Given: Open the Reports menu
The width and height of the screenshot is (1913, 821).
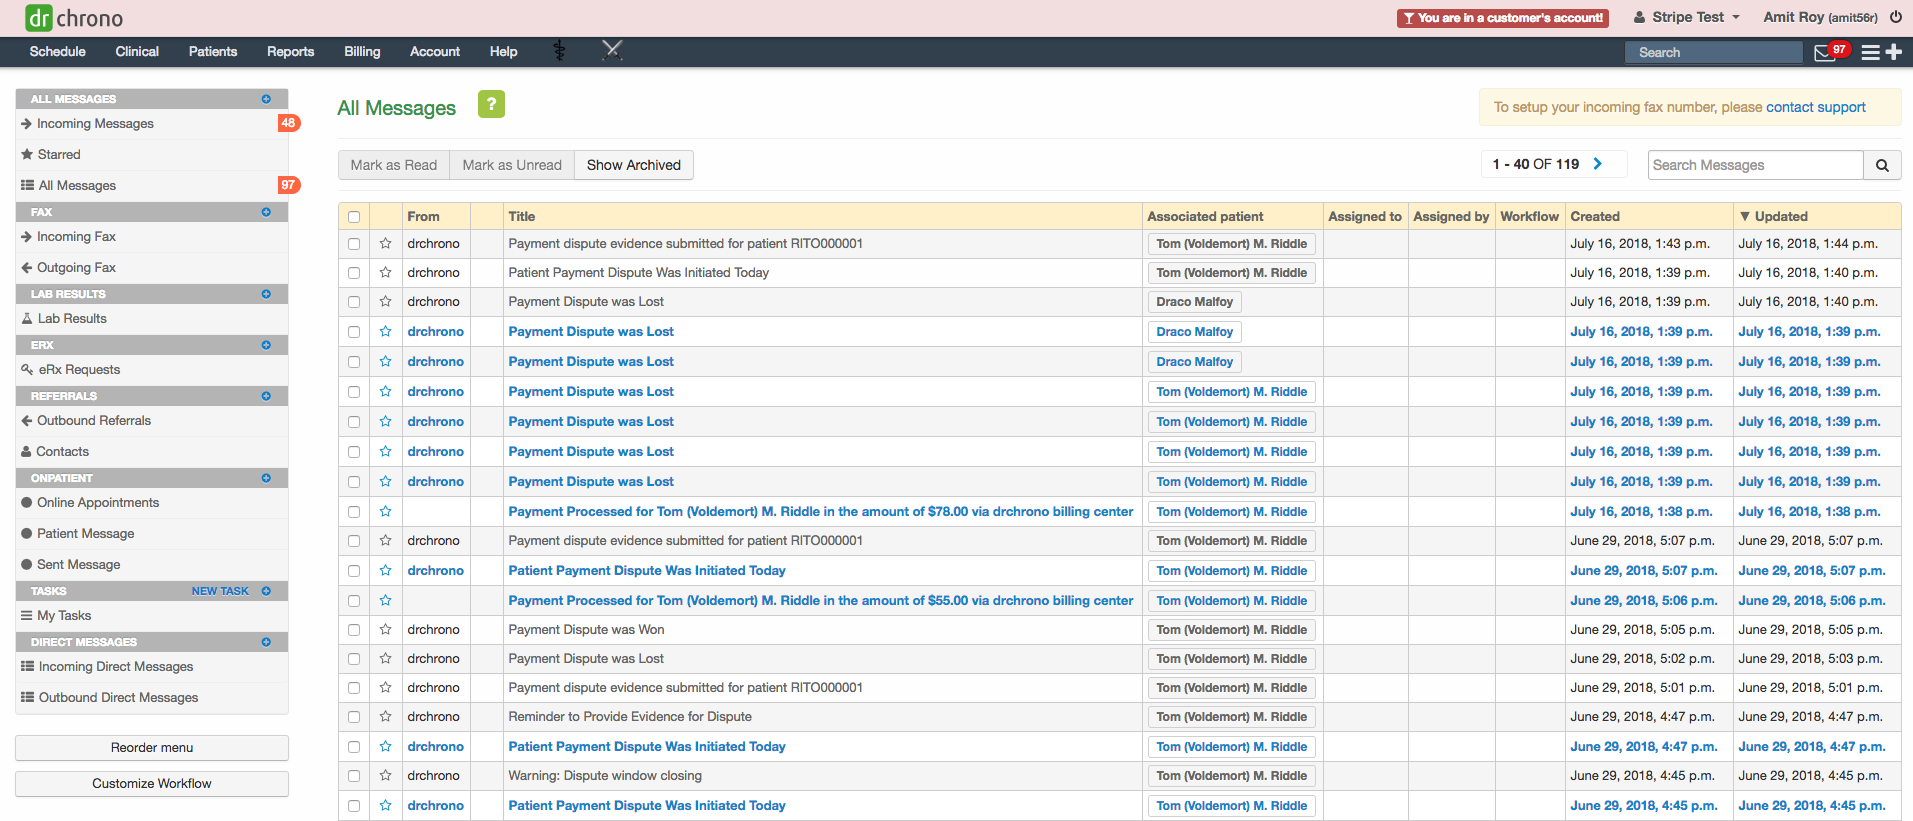Looking at the screenshot, I should [290, 51].
